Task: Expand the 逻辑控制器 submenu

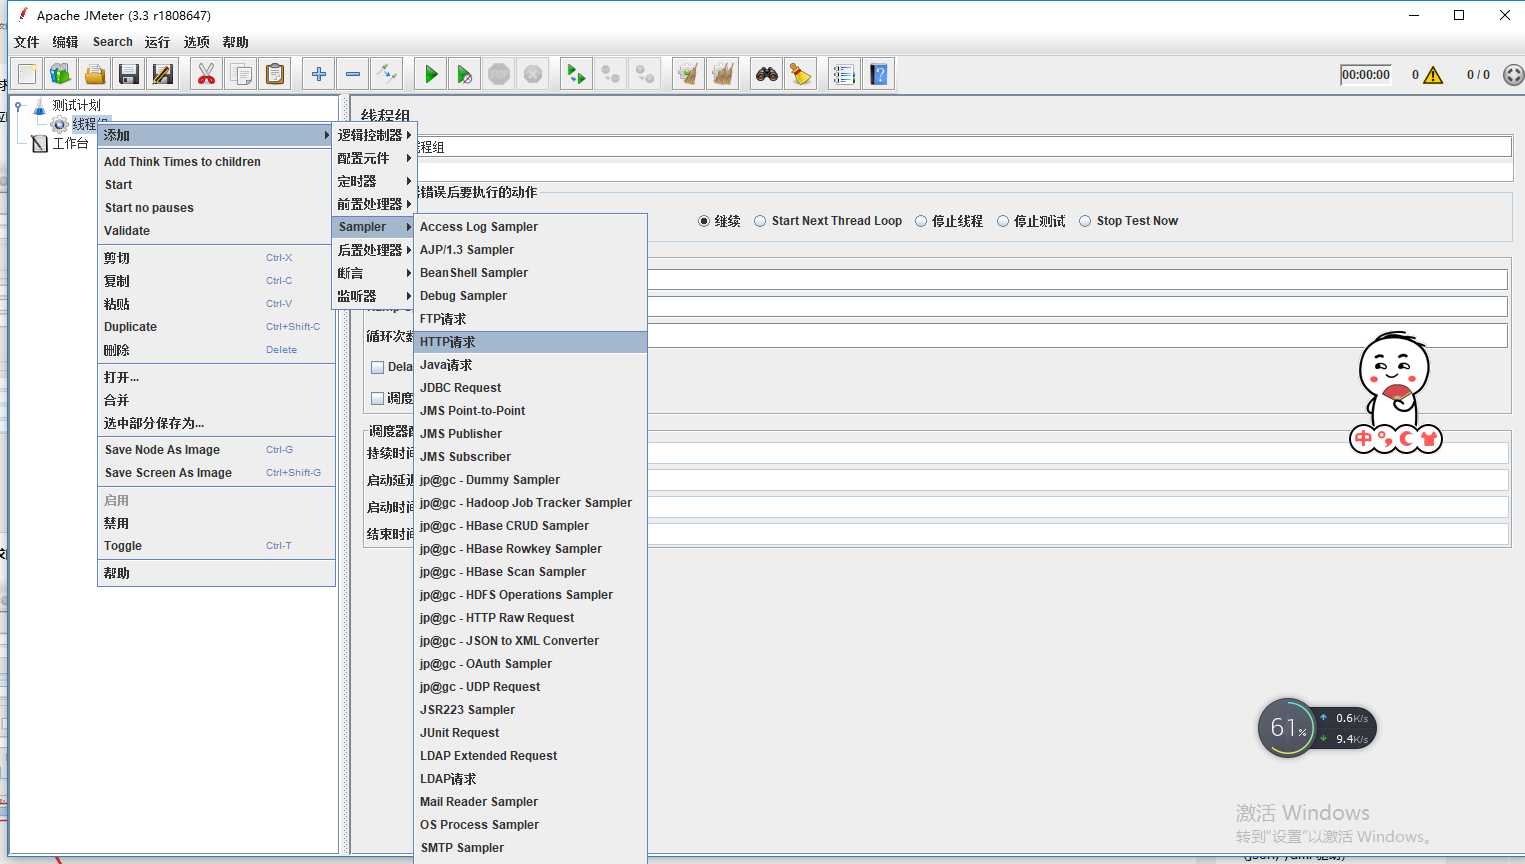Action: point(373,135)
